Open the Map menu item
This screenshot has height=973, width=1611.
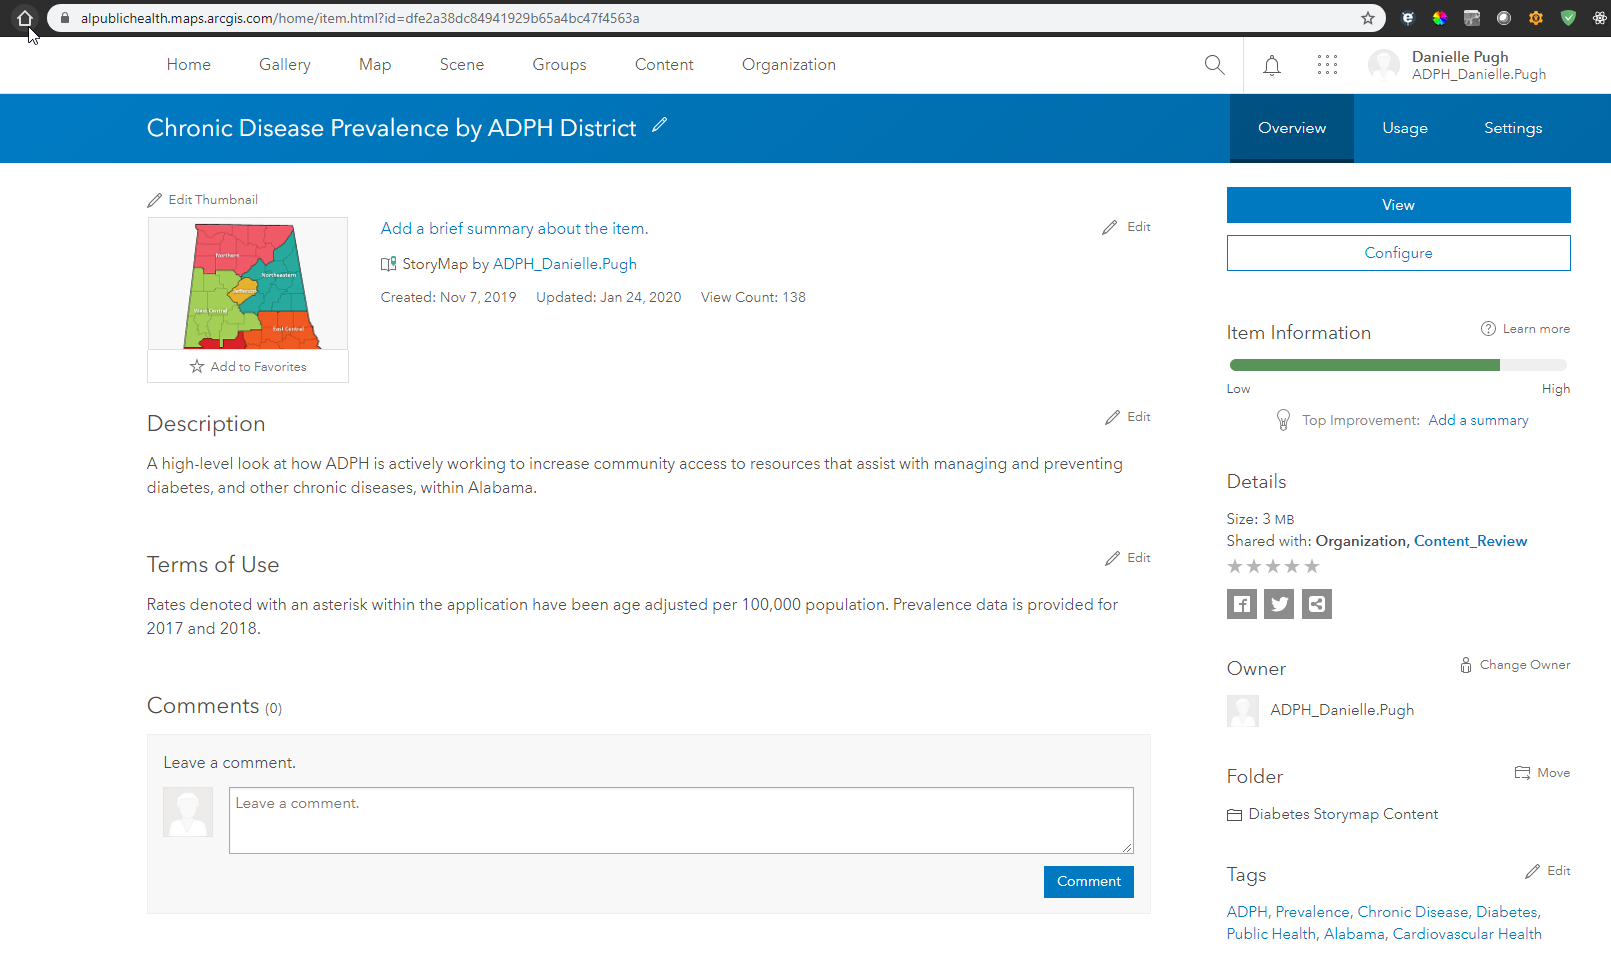(x=375, y=65)
